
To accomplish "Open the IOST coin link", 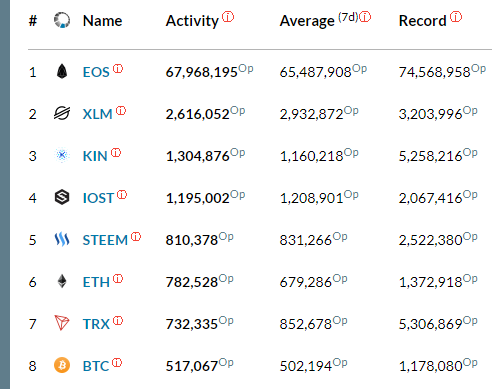I will (98, 198).
